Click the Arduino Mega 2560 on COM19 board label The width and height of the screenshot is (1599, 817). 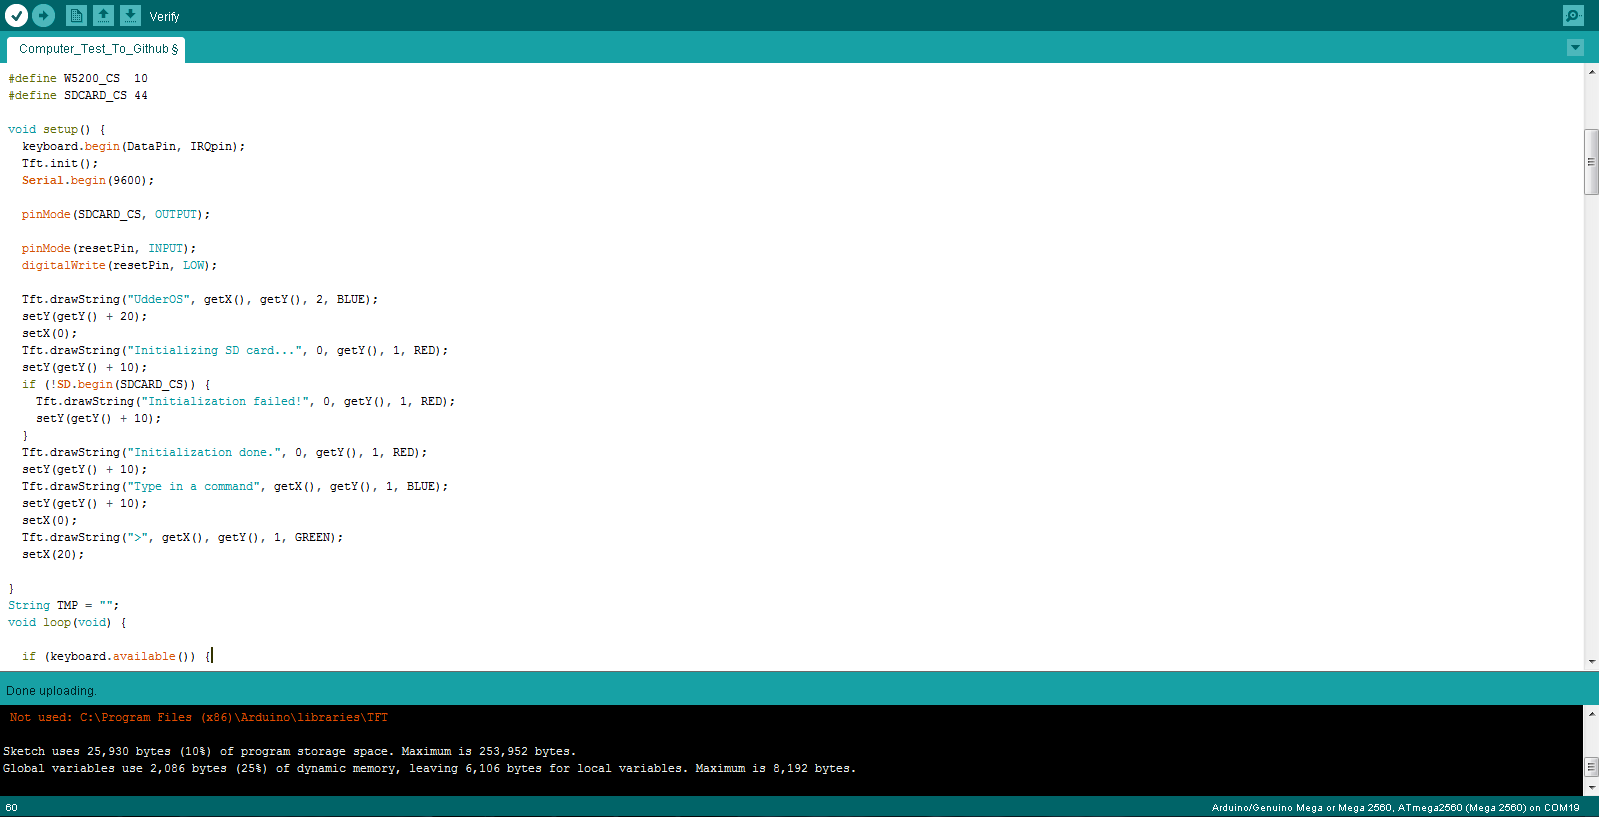pos(1395,807)
